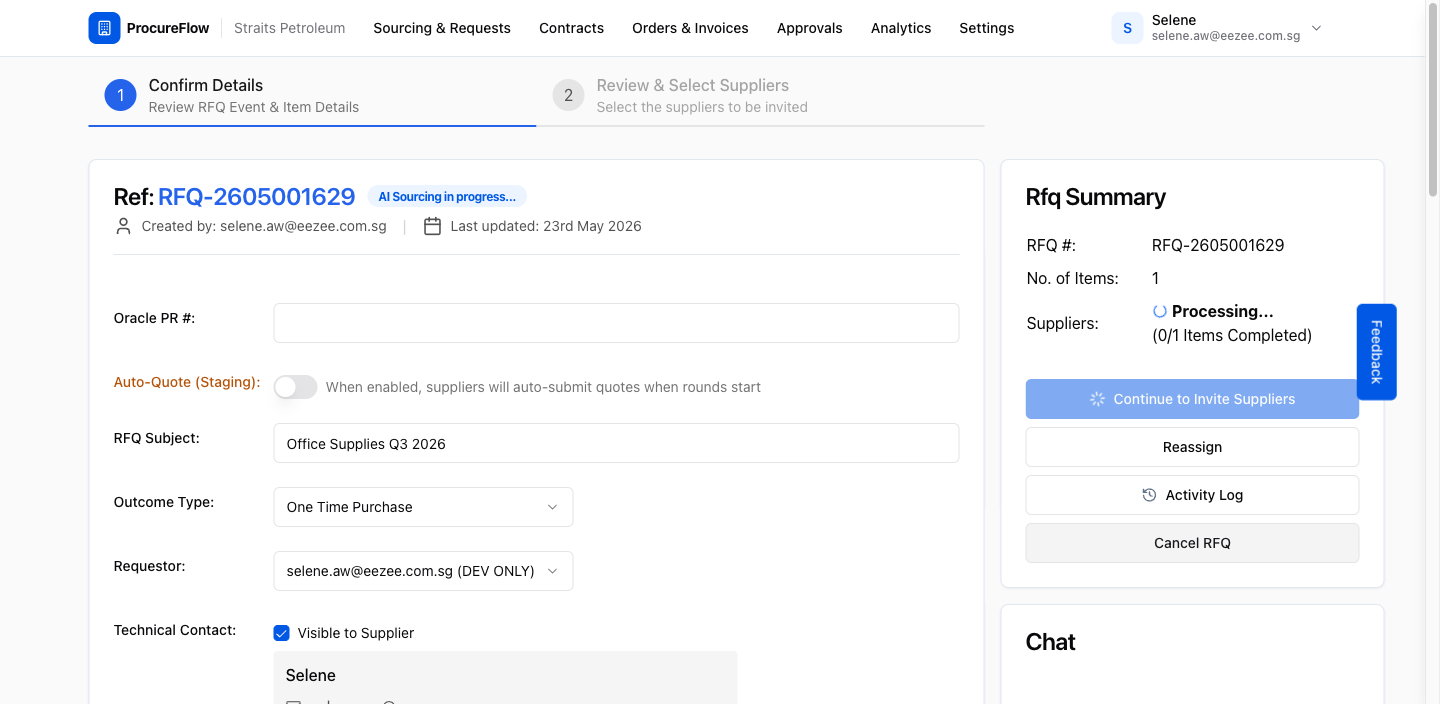Enable the Auto-Quote (Staging) toggle
The height and width of the screenshot is (704, 1440).
[x=295, y=387]
